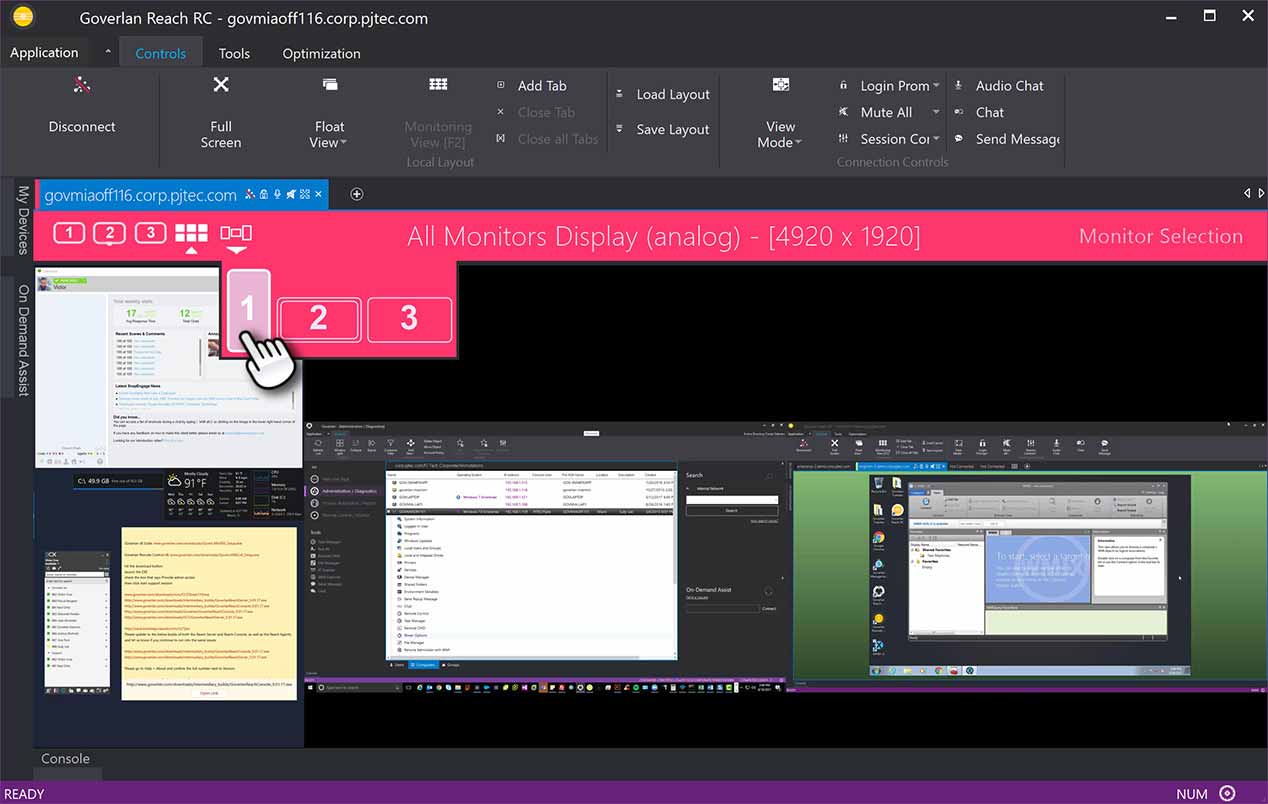The image size is (1268, 804).
Task: Close the govmiaoff116 session tab
Action: (x=318, y=194)
